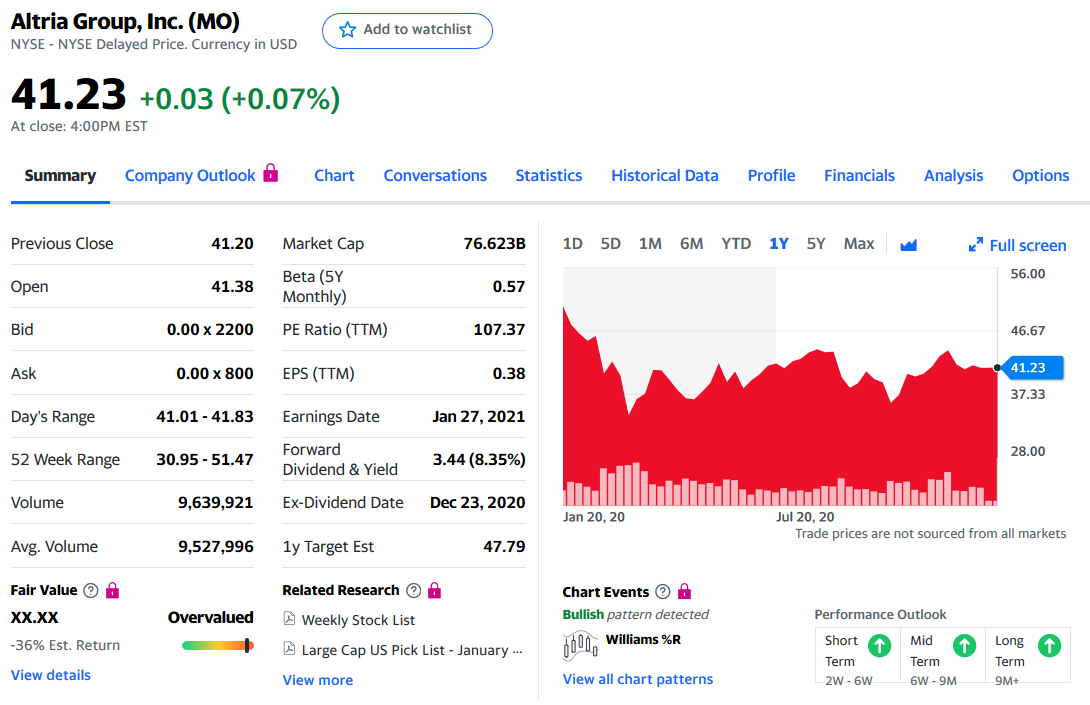The width and height of the screenshot is (1090, 705).
Task: Click the lock icon next to Fair Value
Action: (x=112, y=590)
